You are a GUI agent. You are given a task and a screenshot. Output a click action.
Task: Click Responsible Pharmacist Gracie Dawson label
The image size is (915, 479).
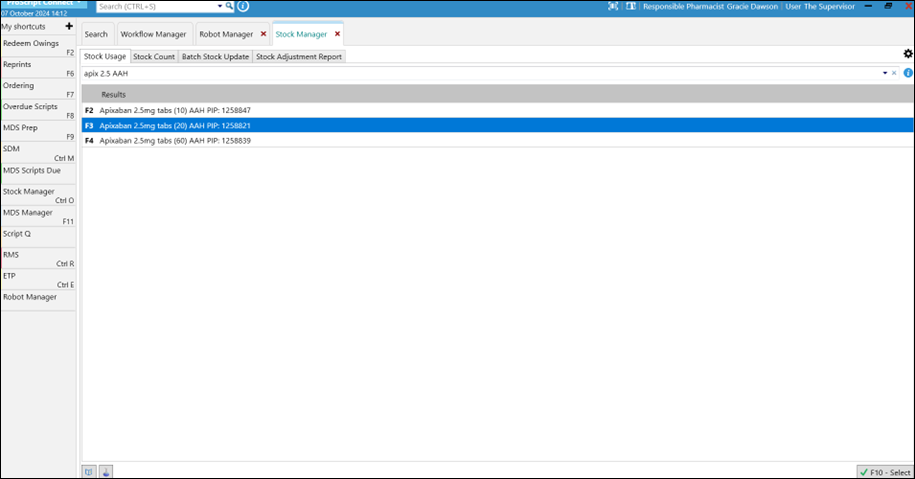coord(710,6)
